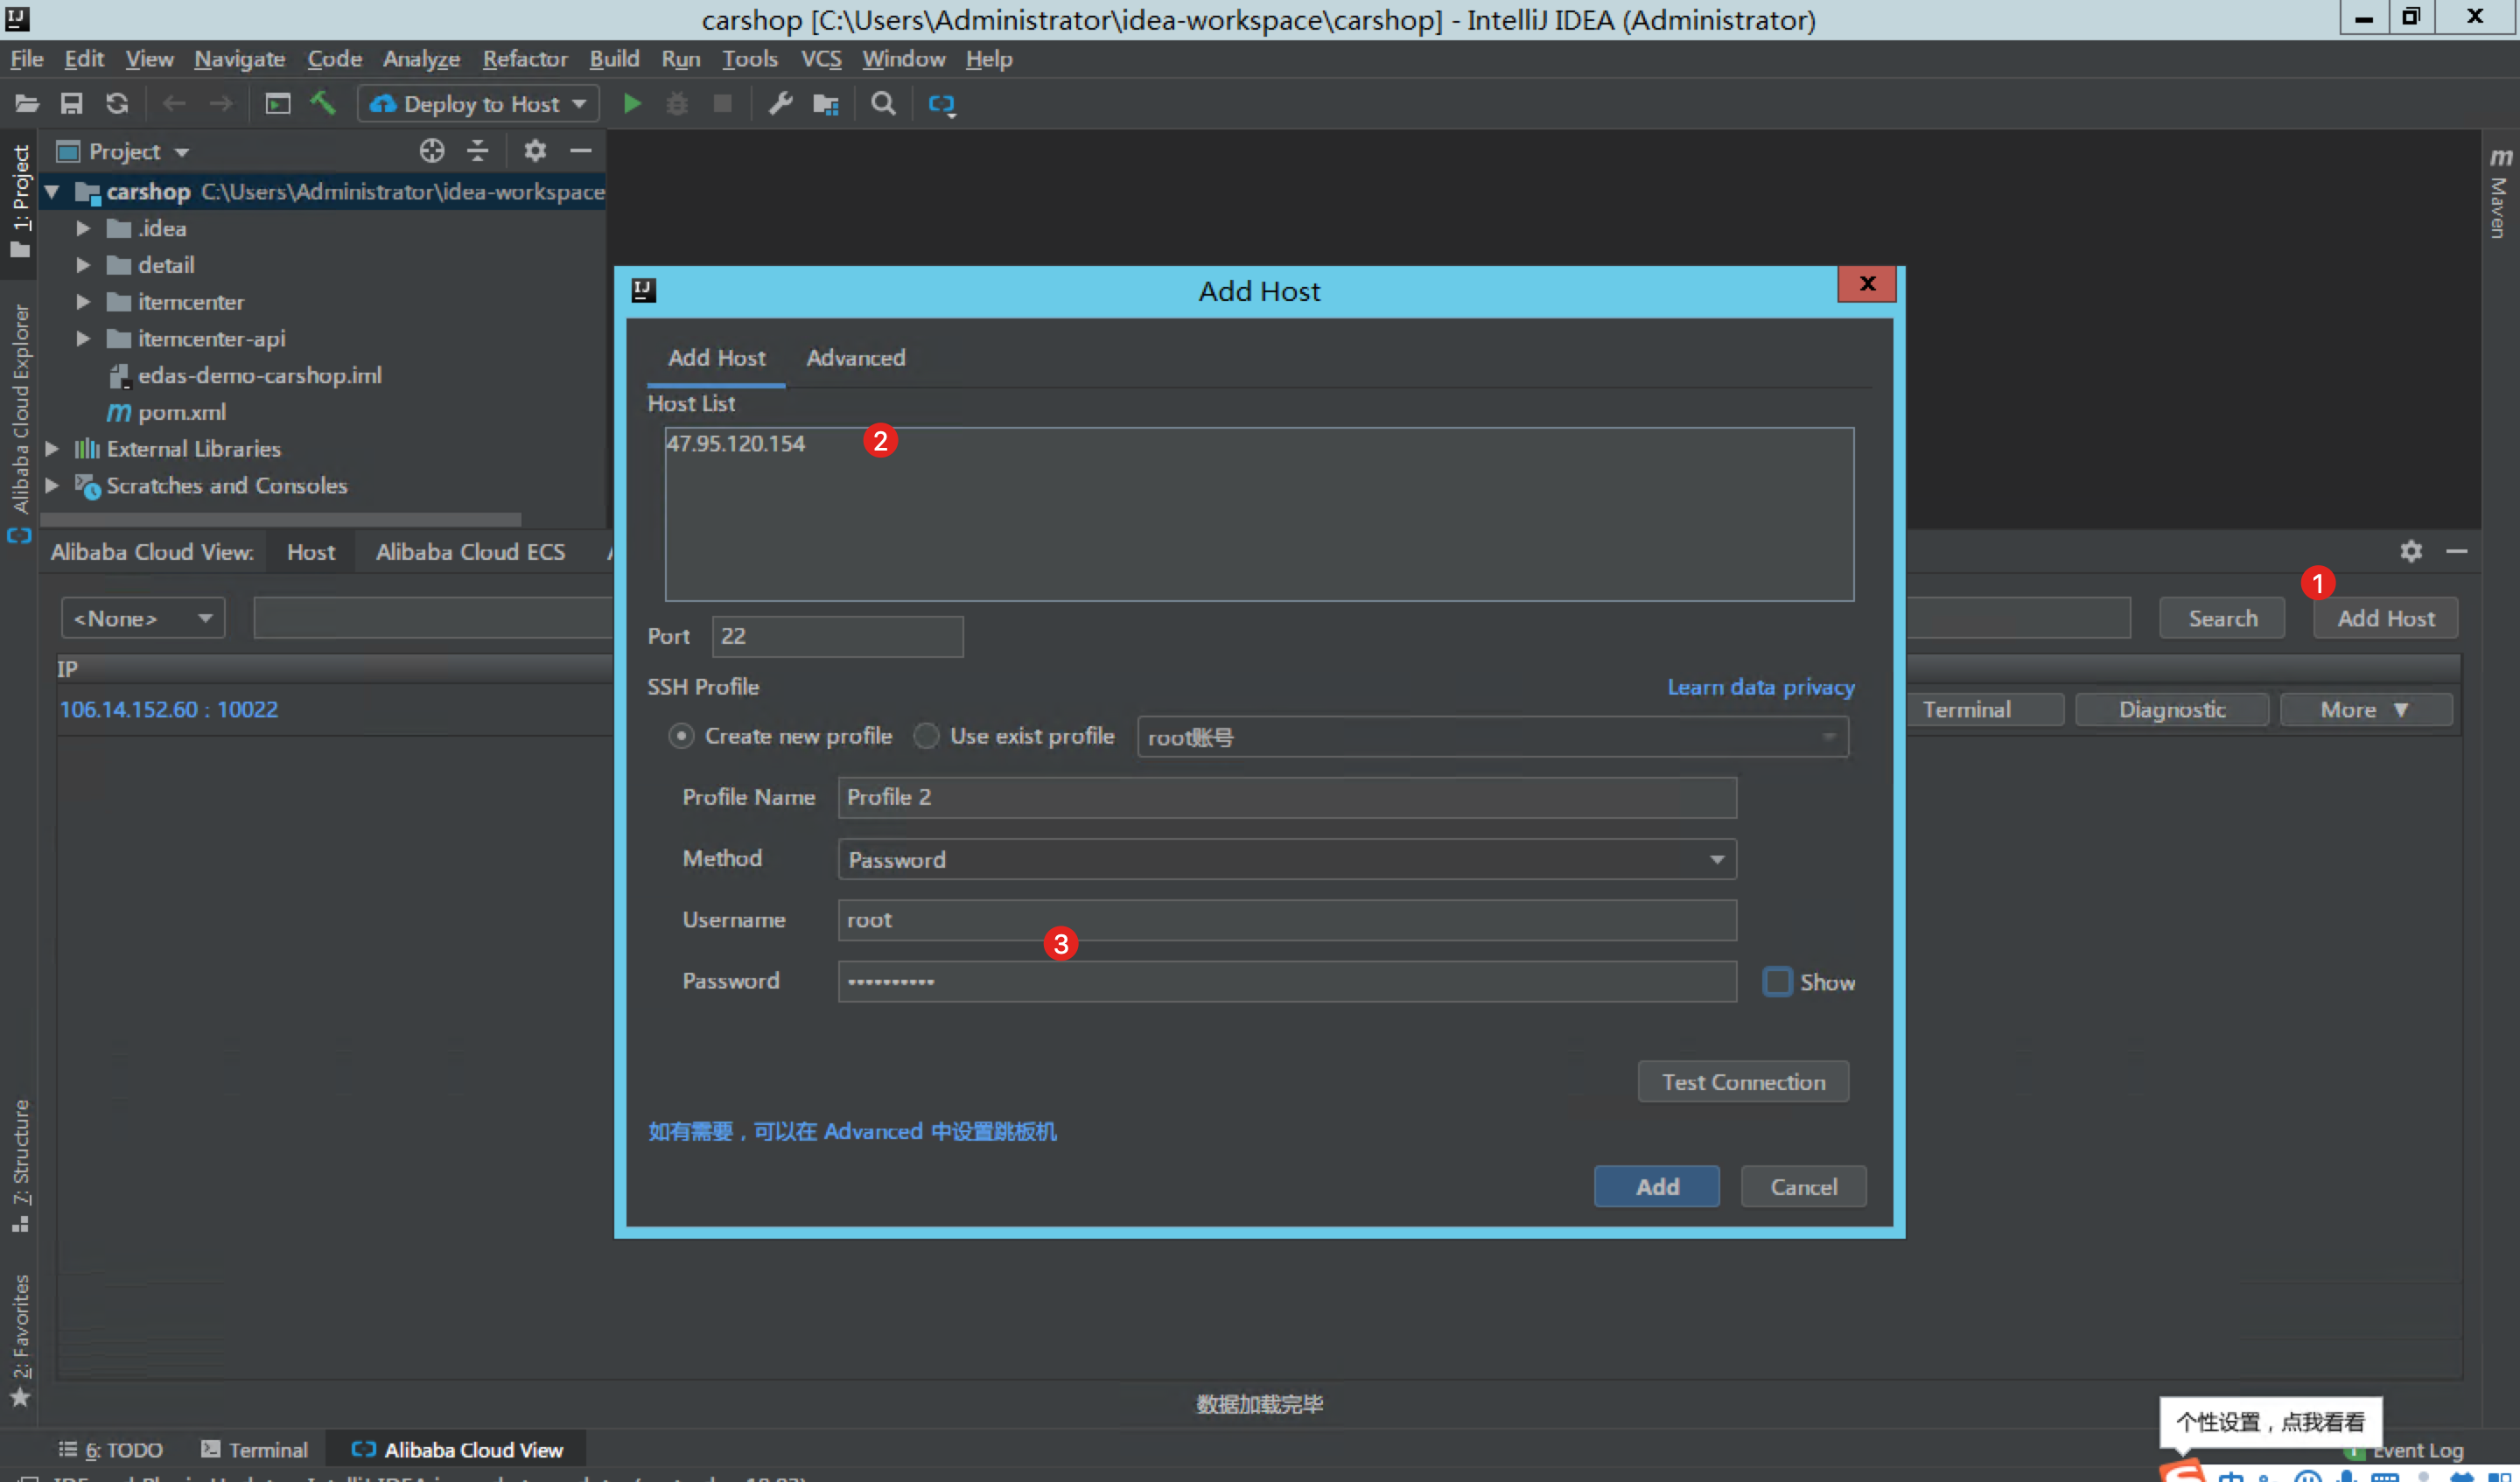
Task: Click into the Port input field
Action: [x=837, y=636]
